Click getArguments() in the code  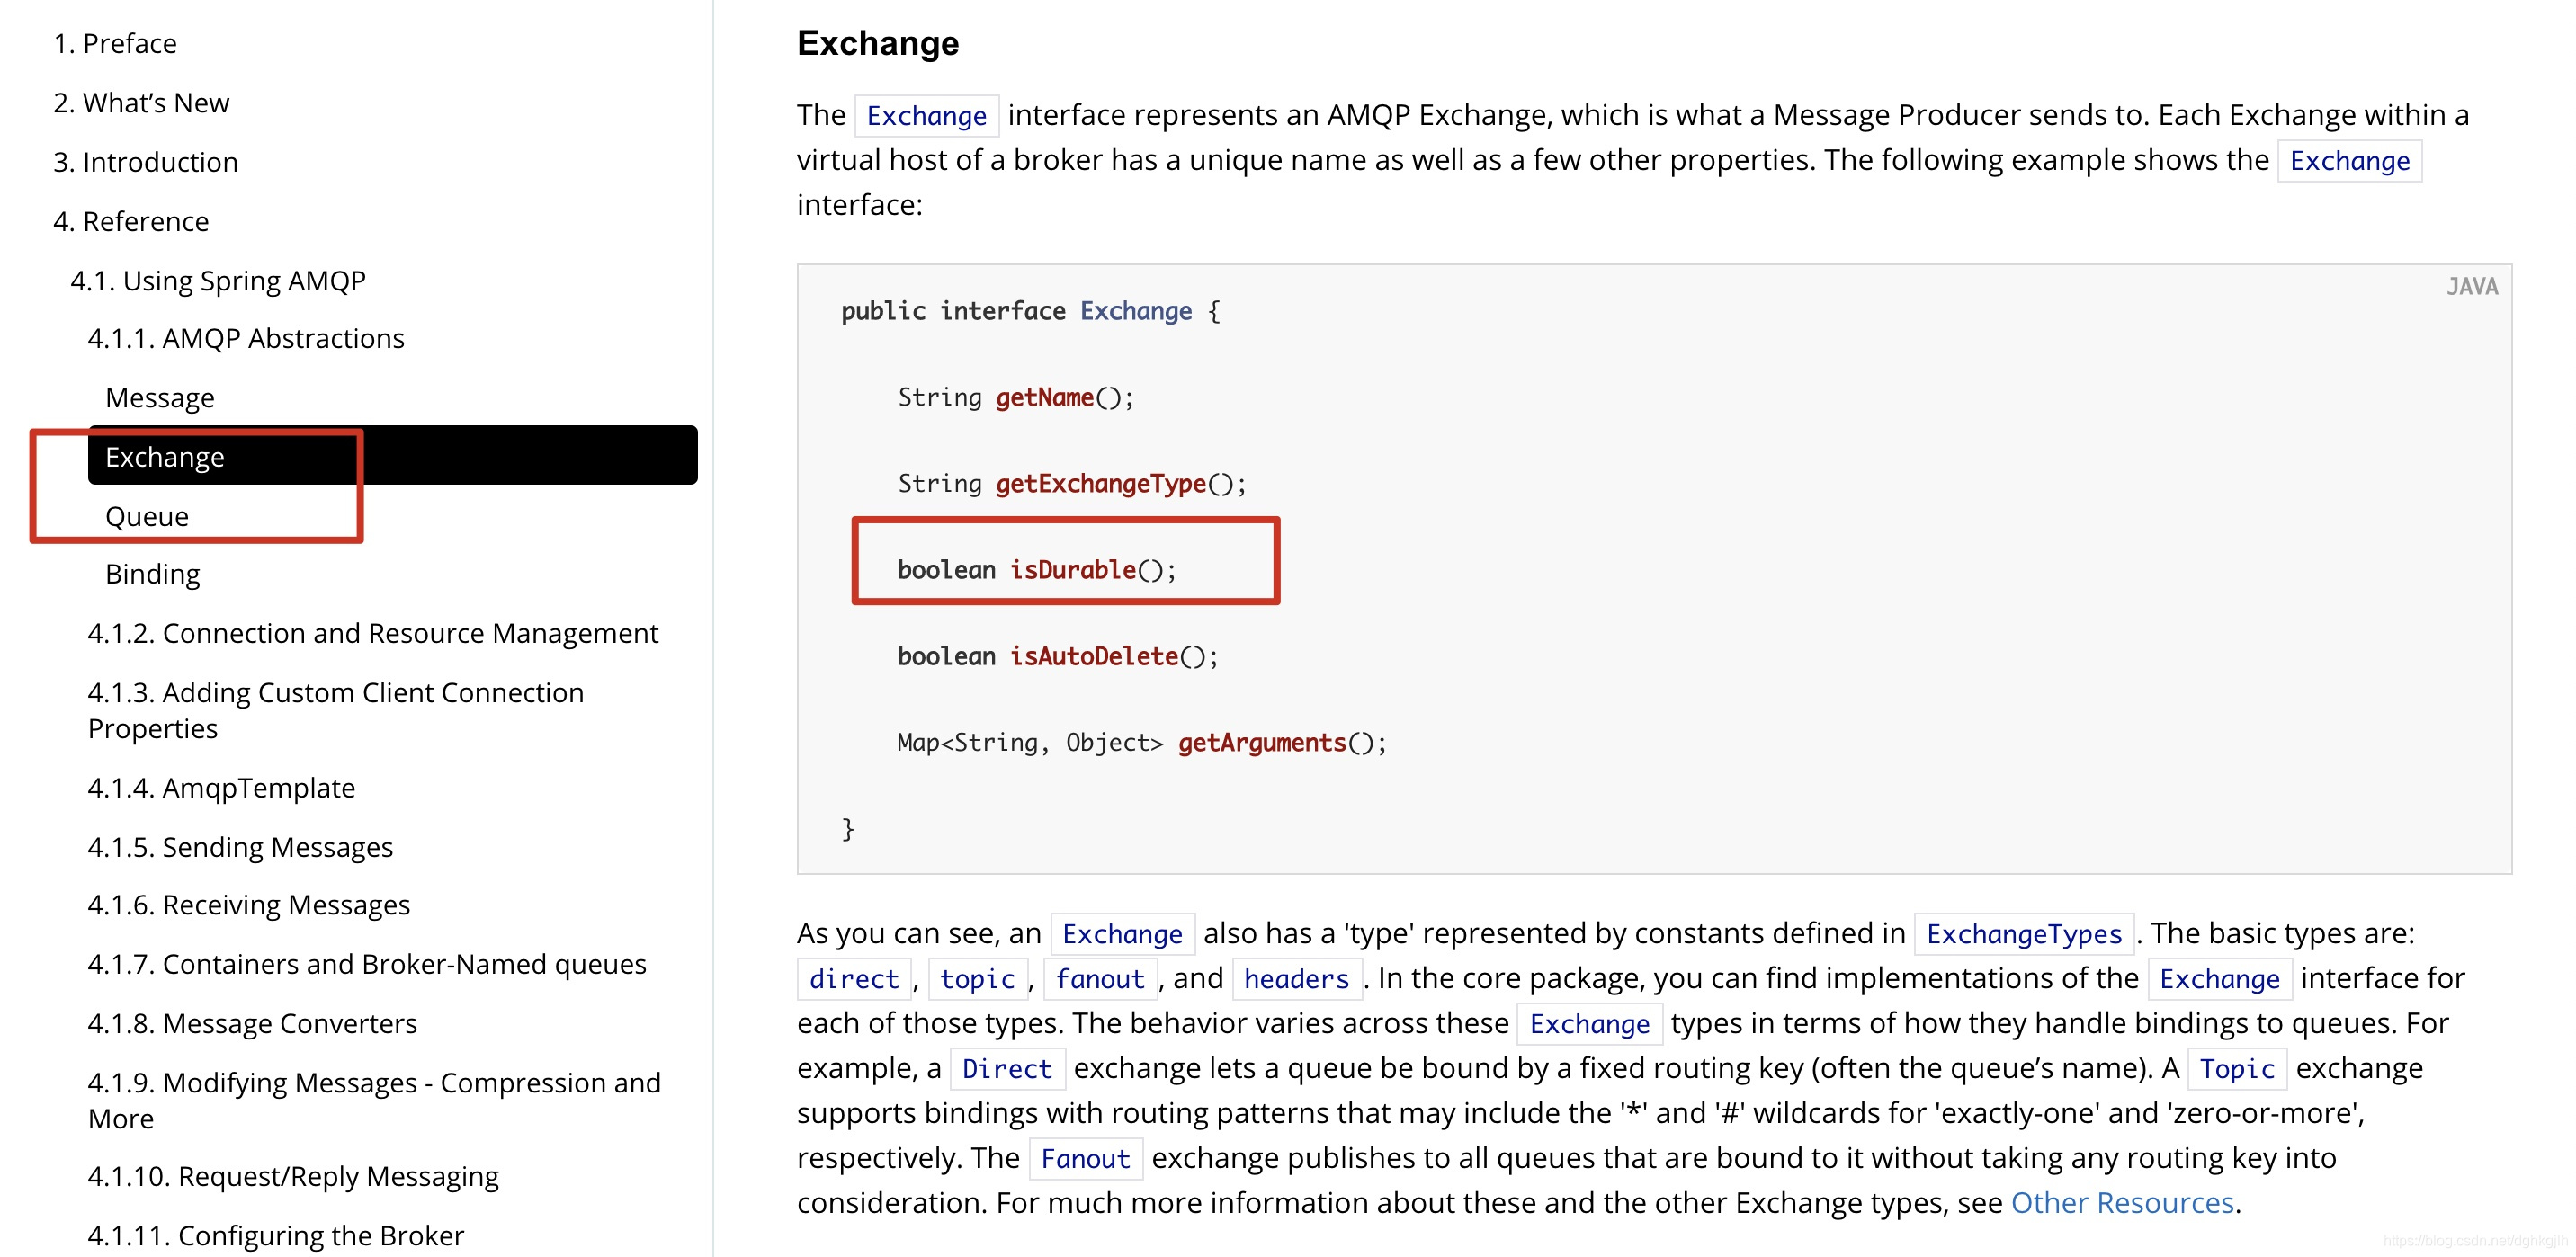[x=1281, y=742]
